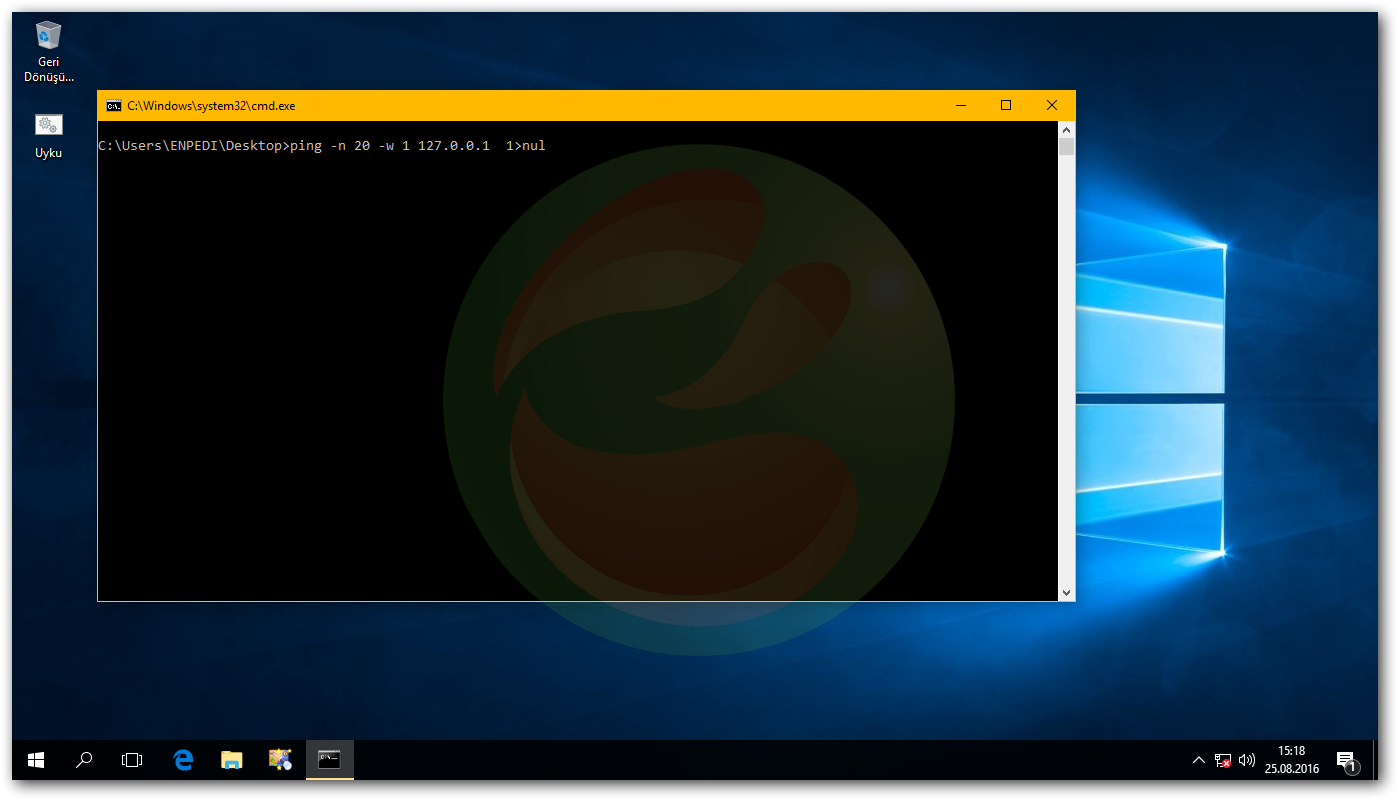Open the Windows Start menu
Image resolution: width=1398 pixels, height=800 pixels.
36,760
